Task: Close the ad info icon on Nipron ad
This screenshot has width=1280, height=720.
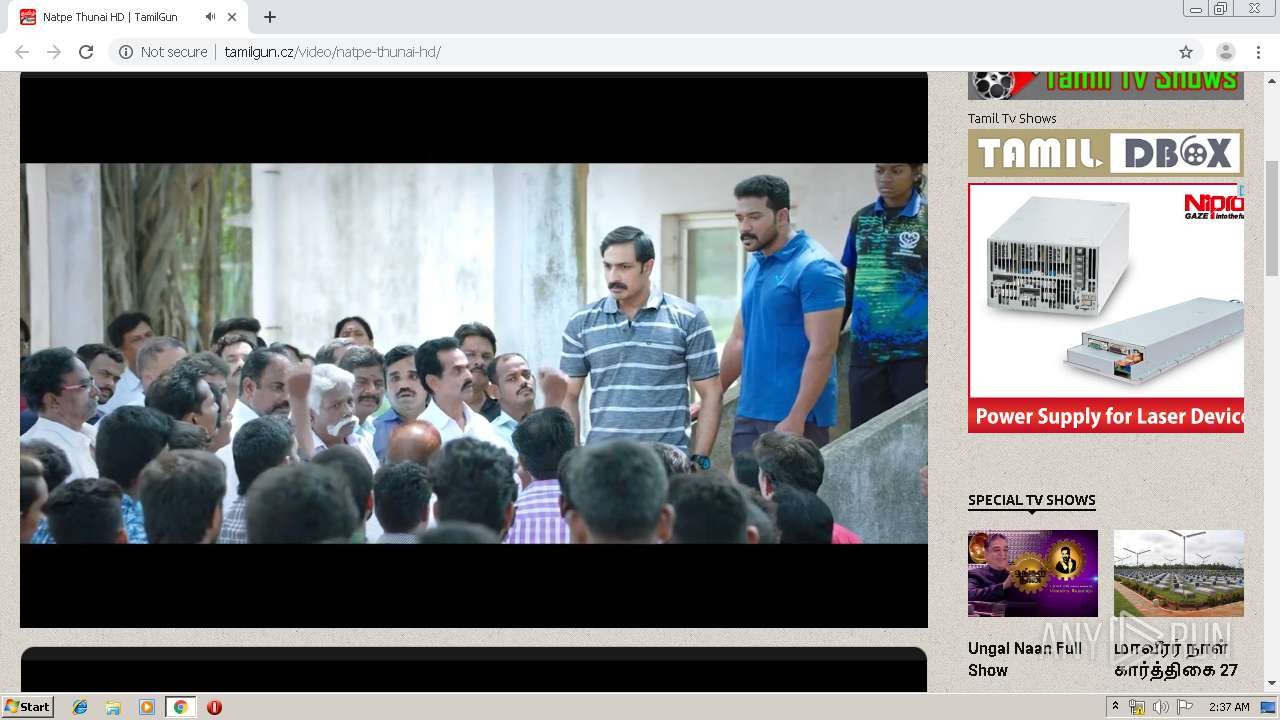Action: pyautogui.click(x=1240, y=189)
